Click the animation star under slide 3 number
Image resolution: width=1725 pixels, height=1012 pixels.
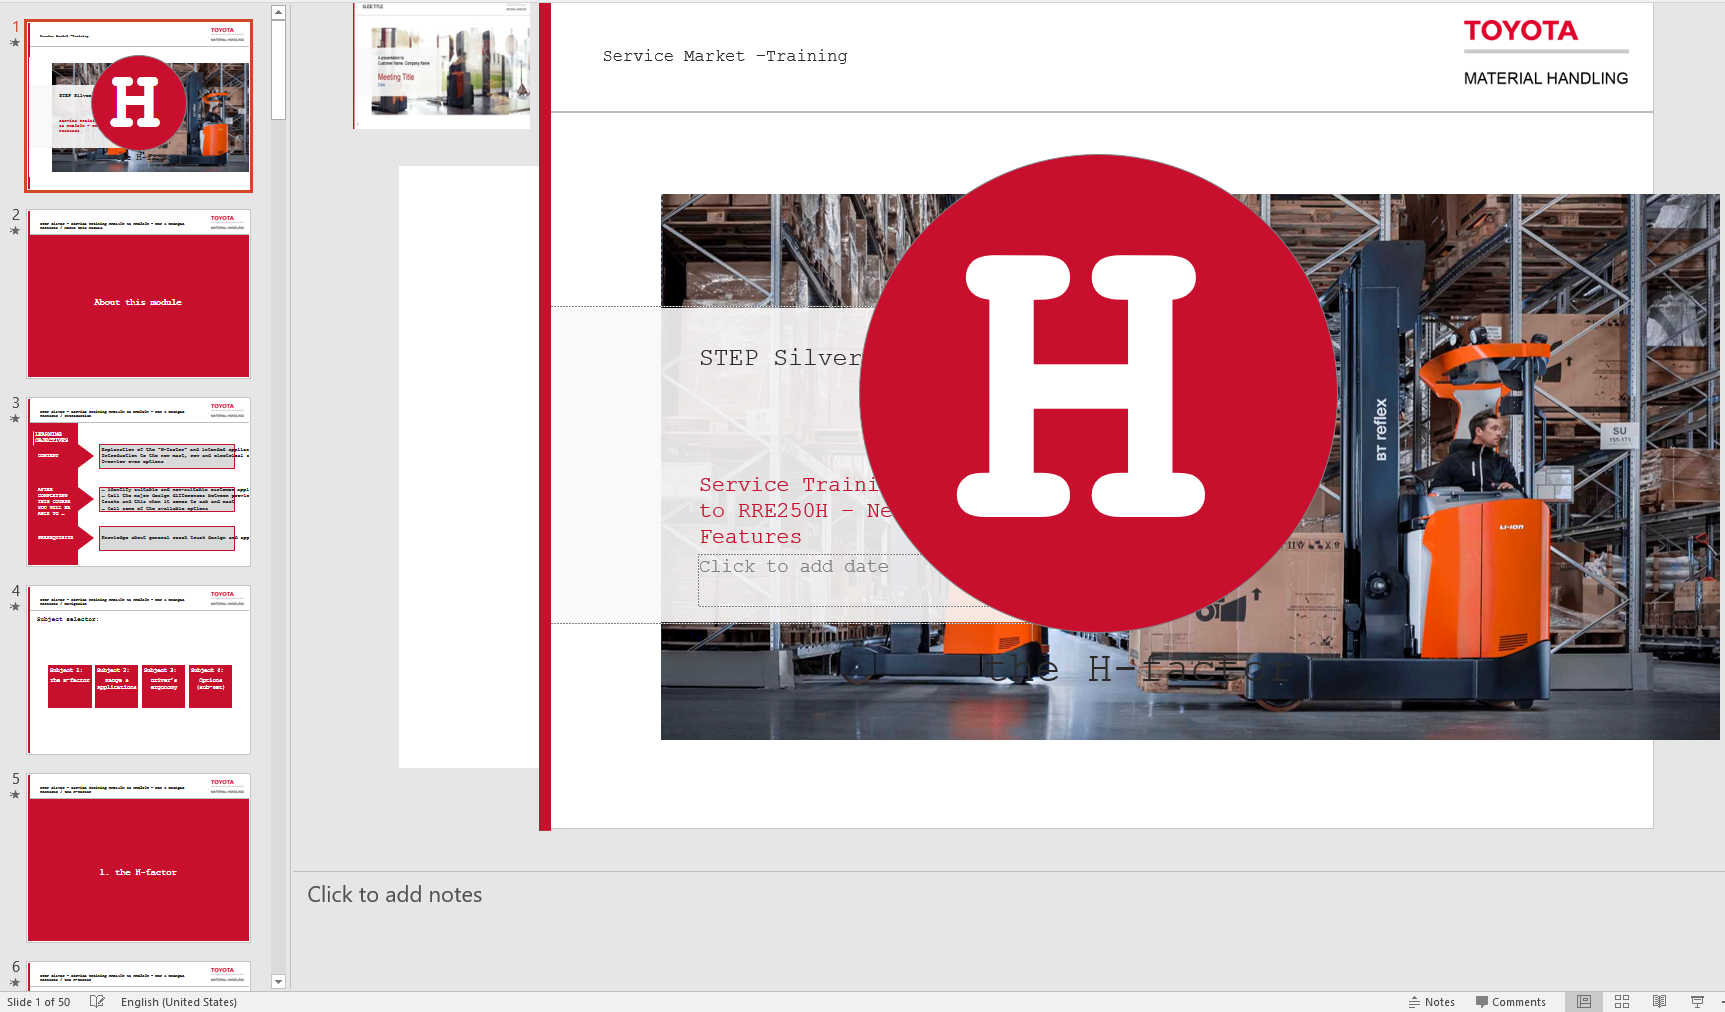(x=15, y=419)
